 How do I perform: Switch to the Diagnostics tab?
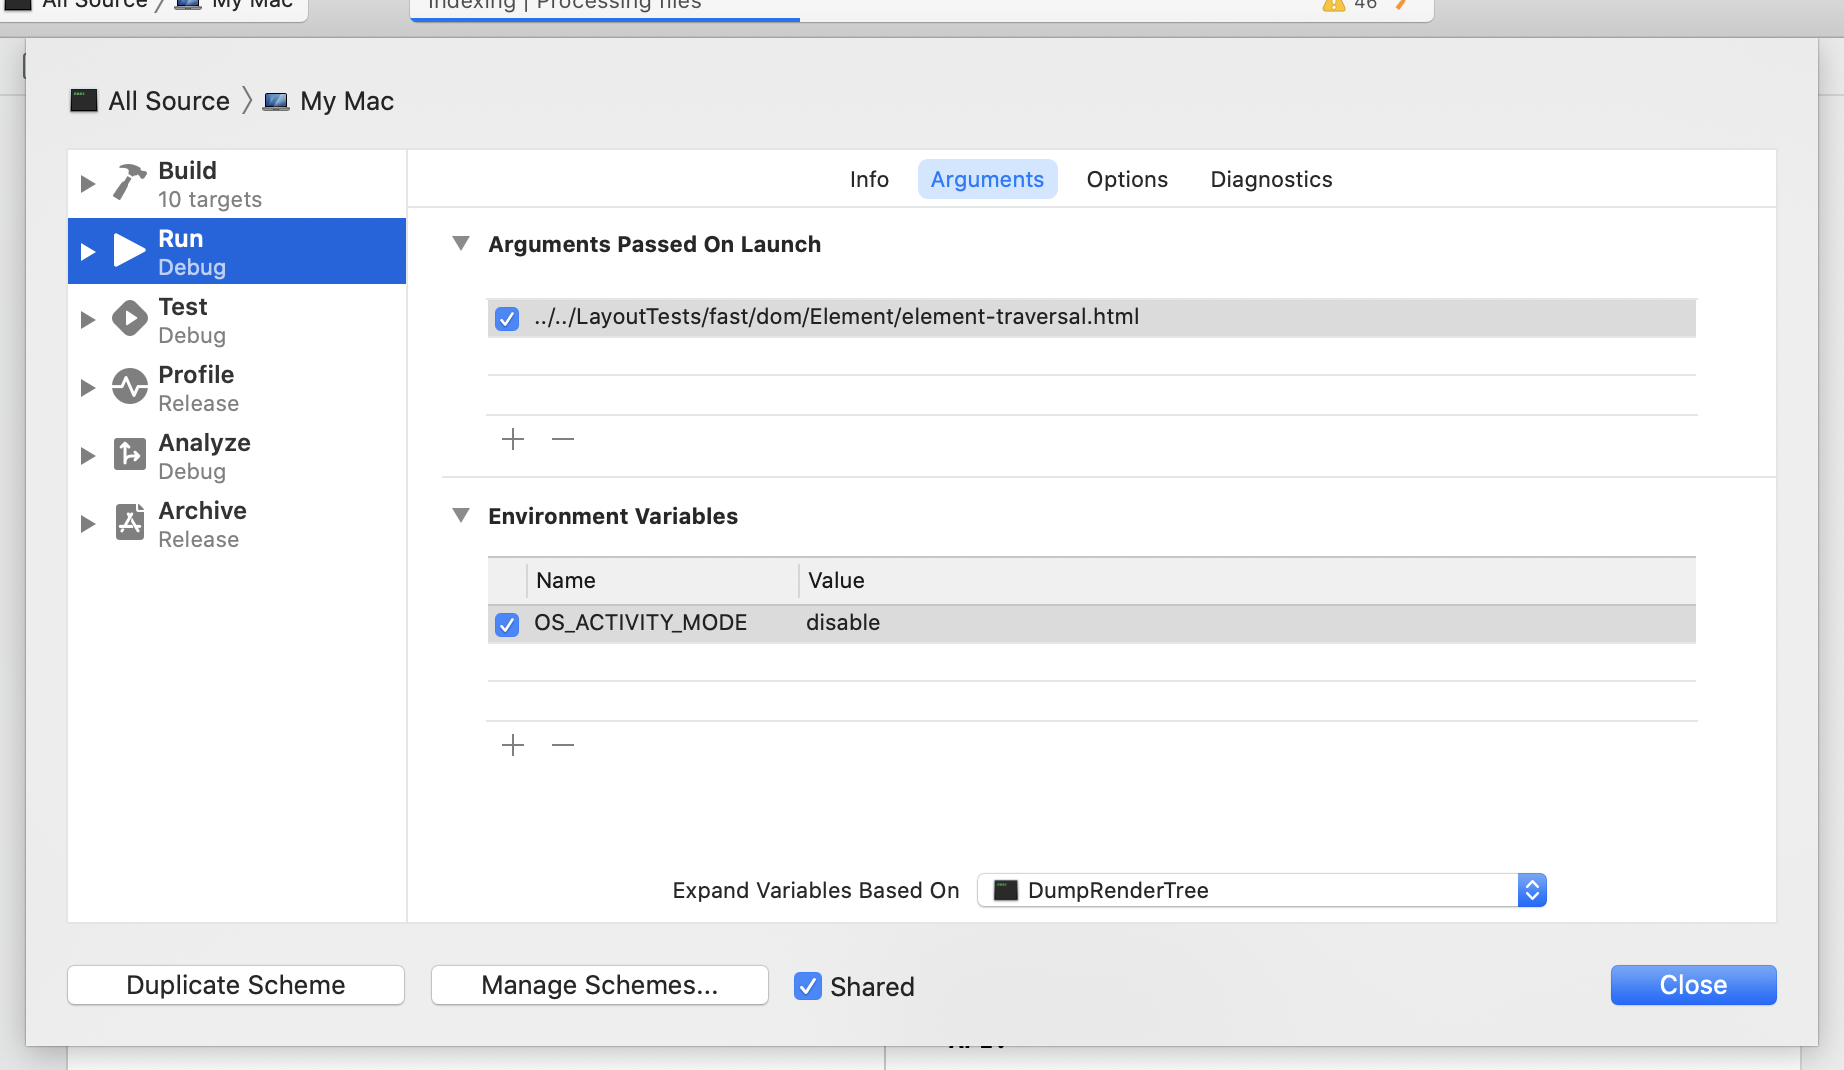(1271, 179)
